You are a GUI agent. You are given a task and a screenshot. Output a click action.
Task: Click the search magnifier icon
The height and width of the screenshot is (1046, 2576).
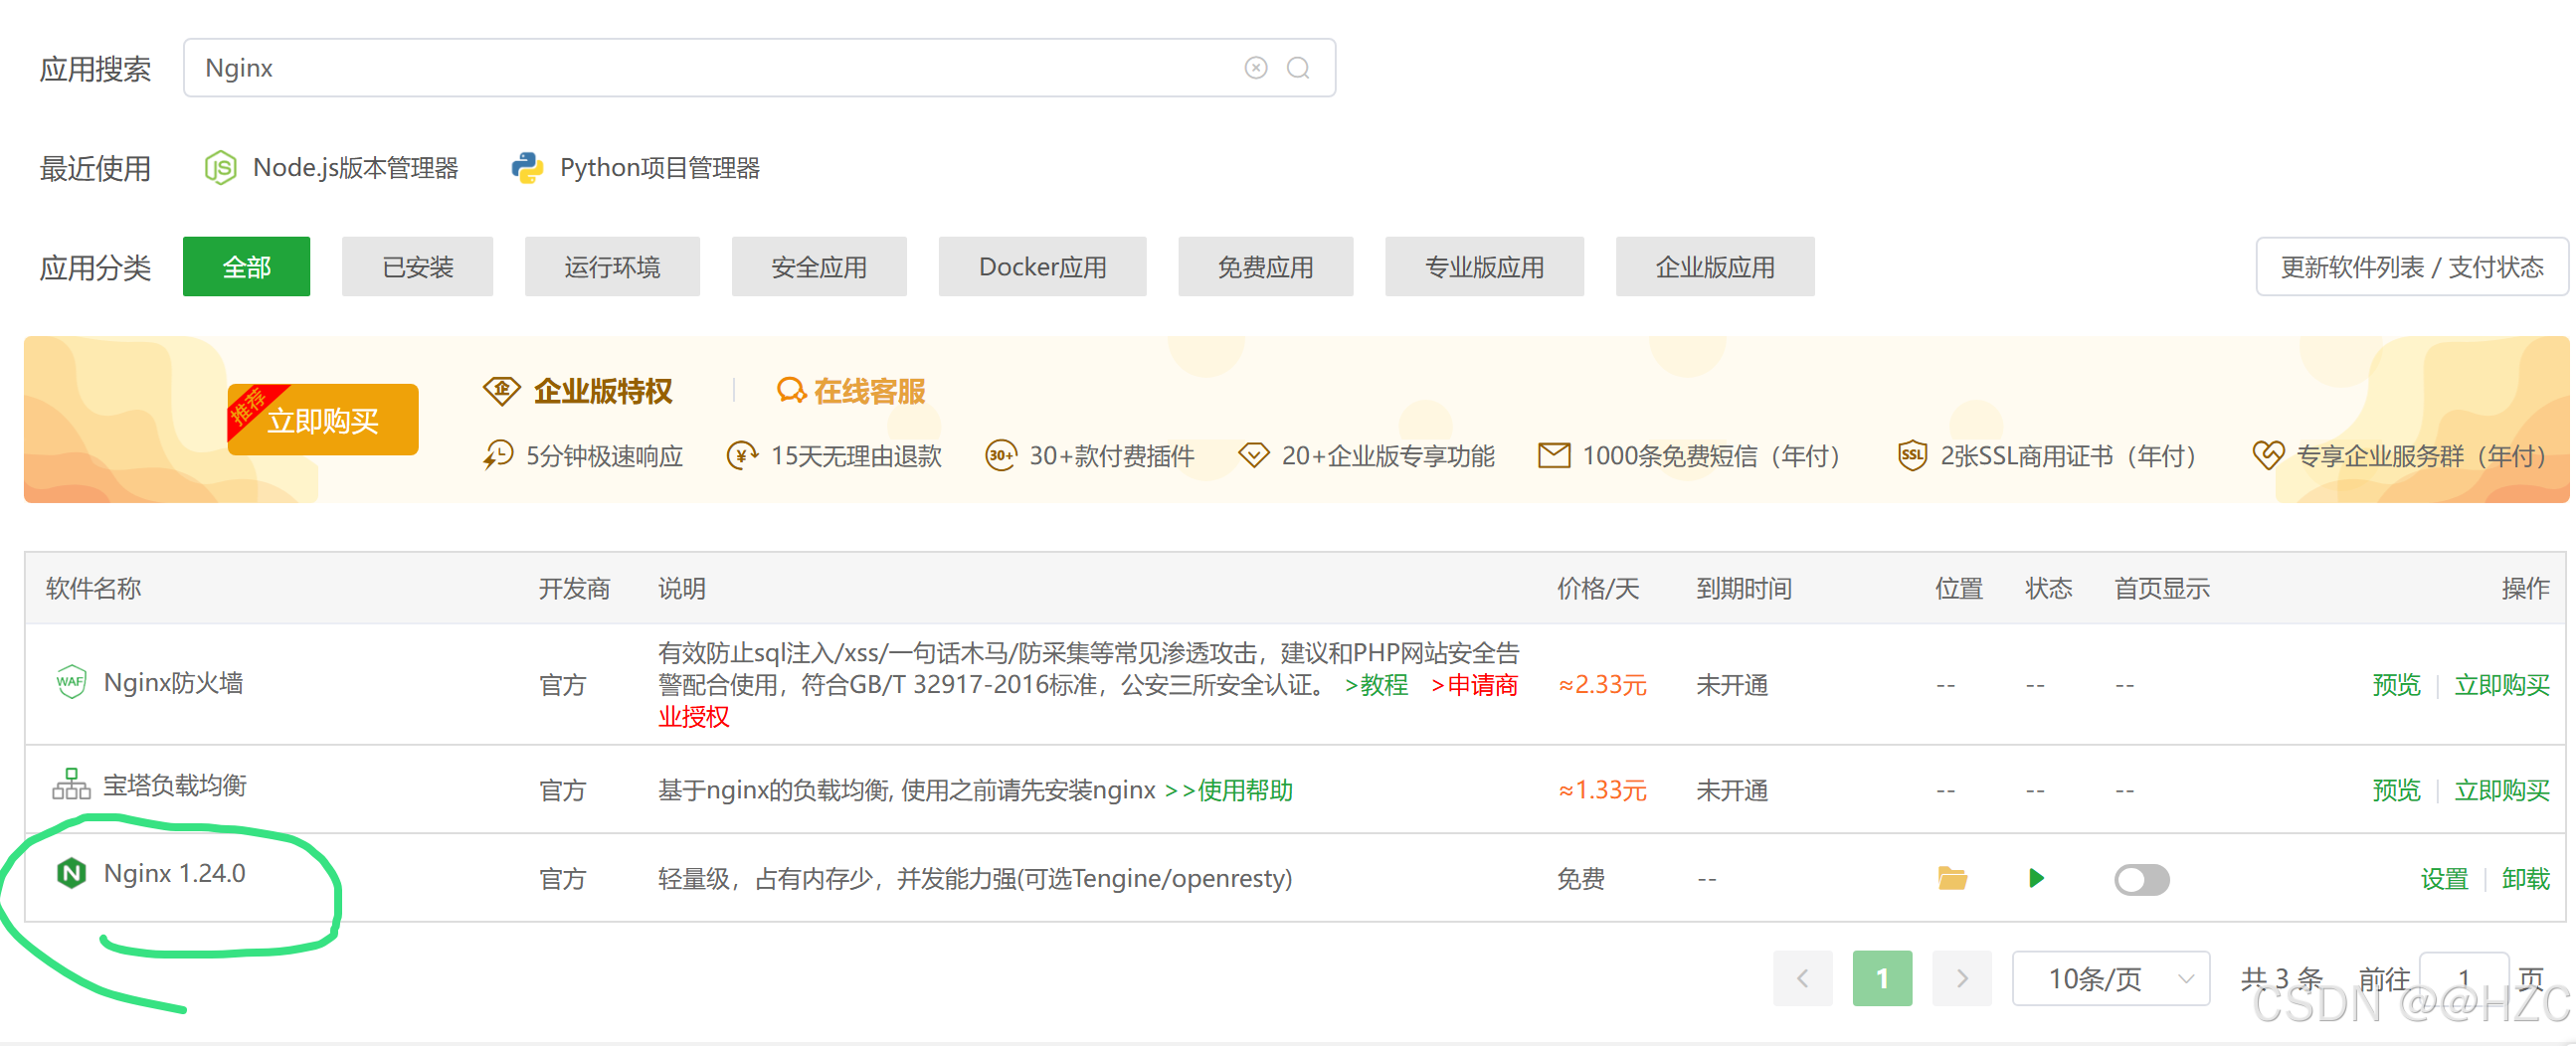click(1299, 67)
